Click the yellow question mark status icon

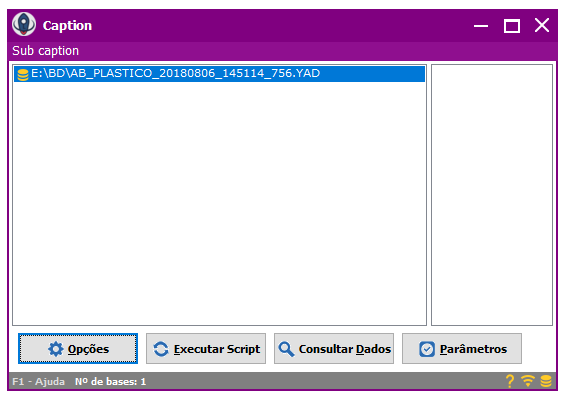pyautogui.click(x=510, y=381)
